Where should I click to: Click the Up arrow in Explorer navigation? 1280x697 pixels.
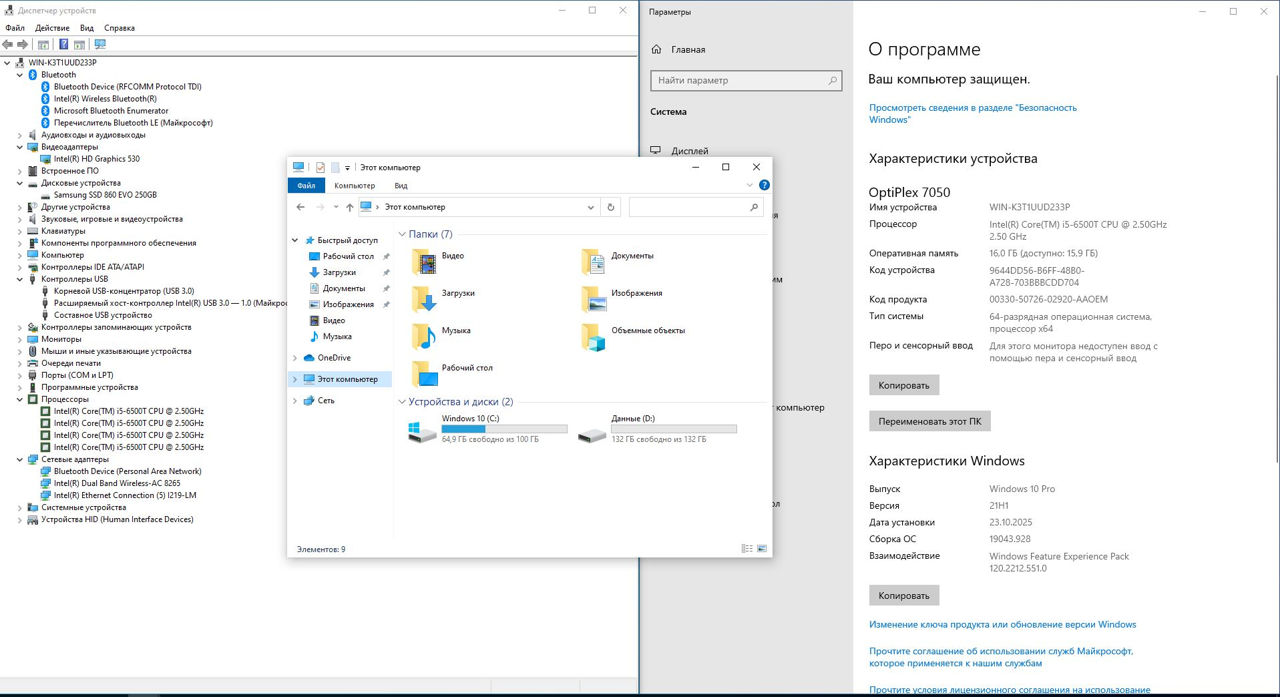pos(349,207)
